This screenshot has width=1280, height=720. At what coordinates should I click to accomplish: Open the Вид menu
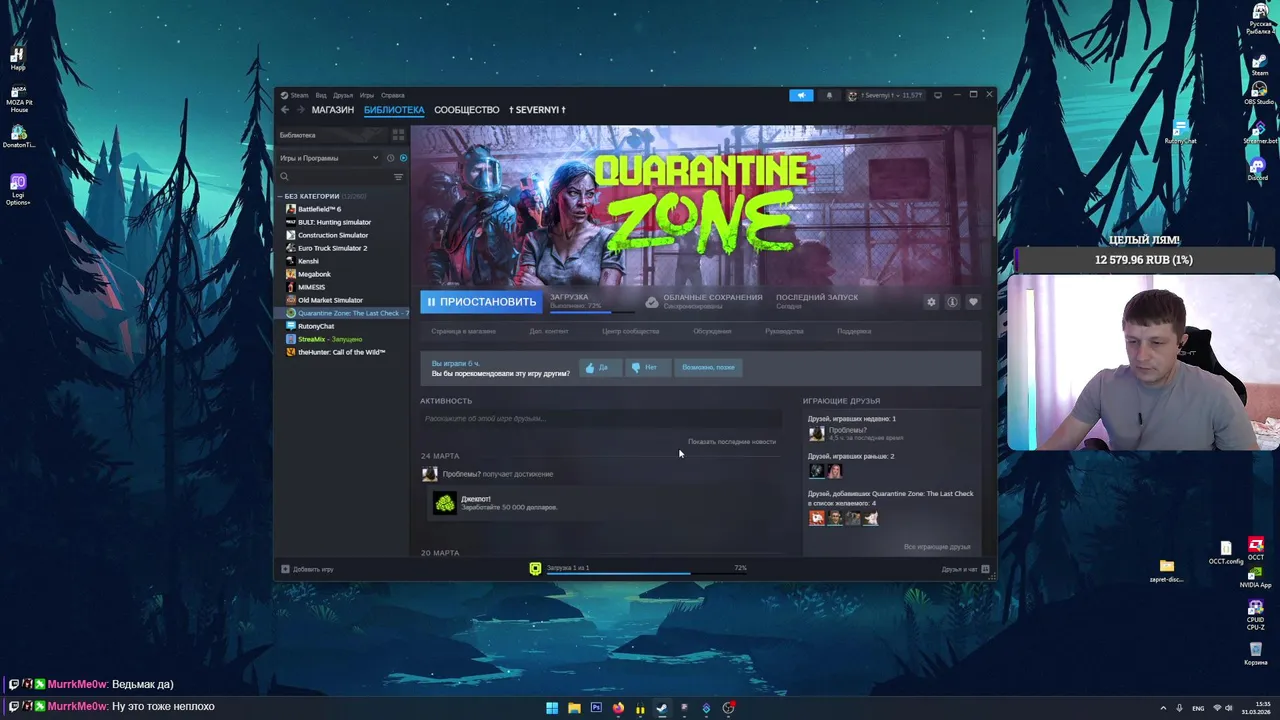(x=321, y=95)
